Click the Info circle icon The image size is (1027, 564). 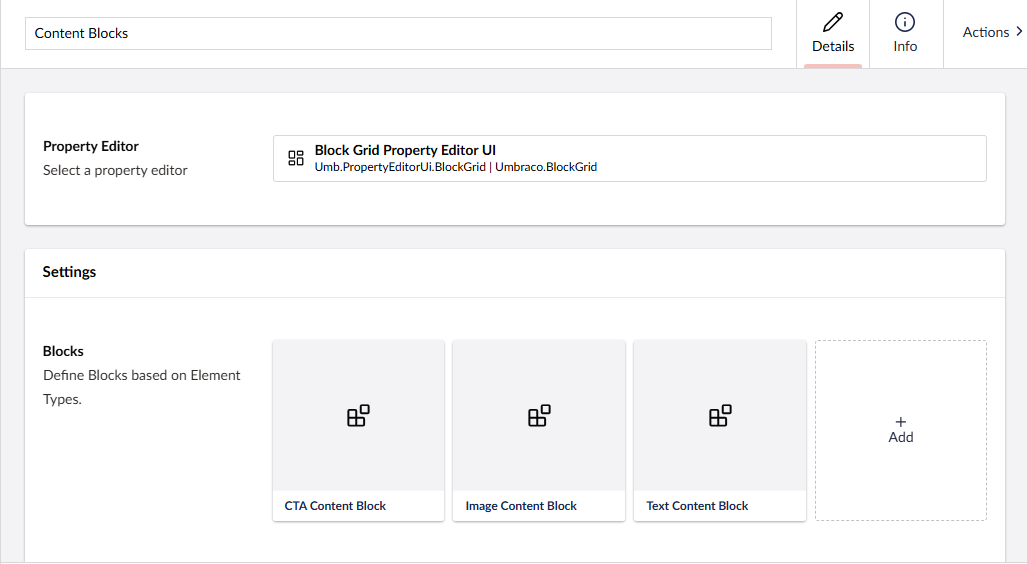click(x=905, y=22)
